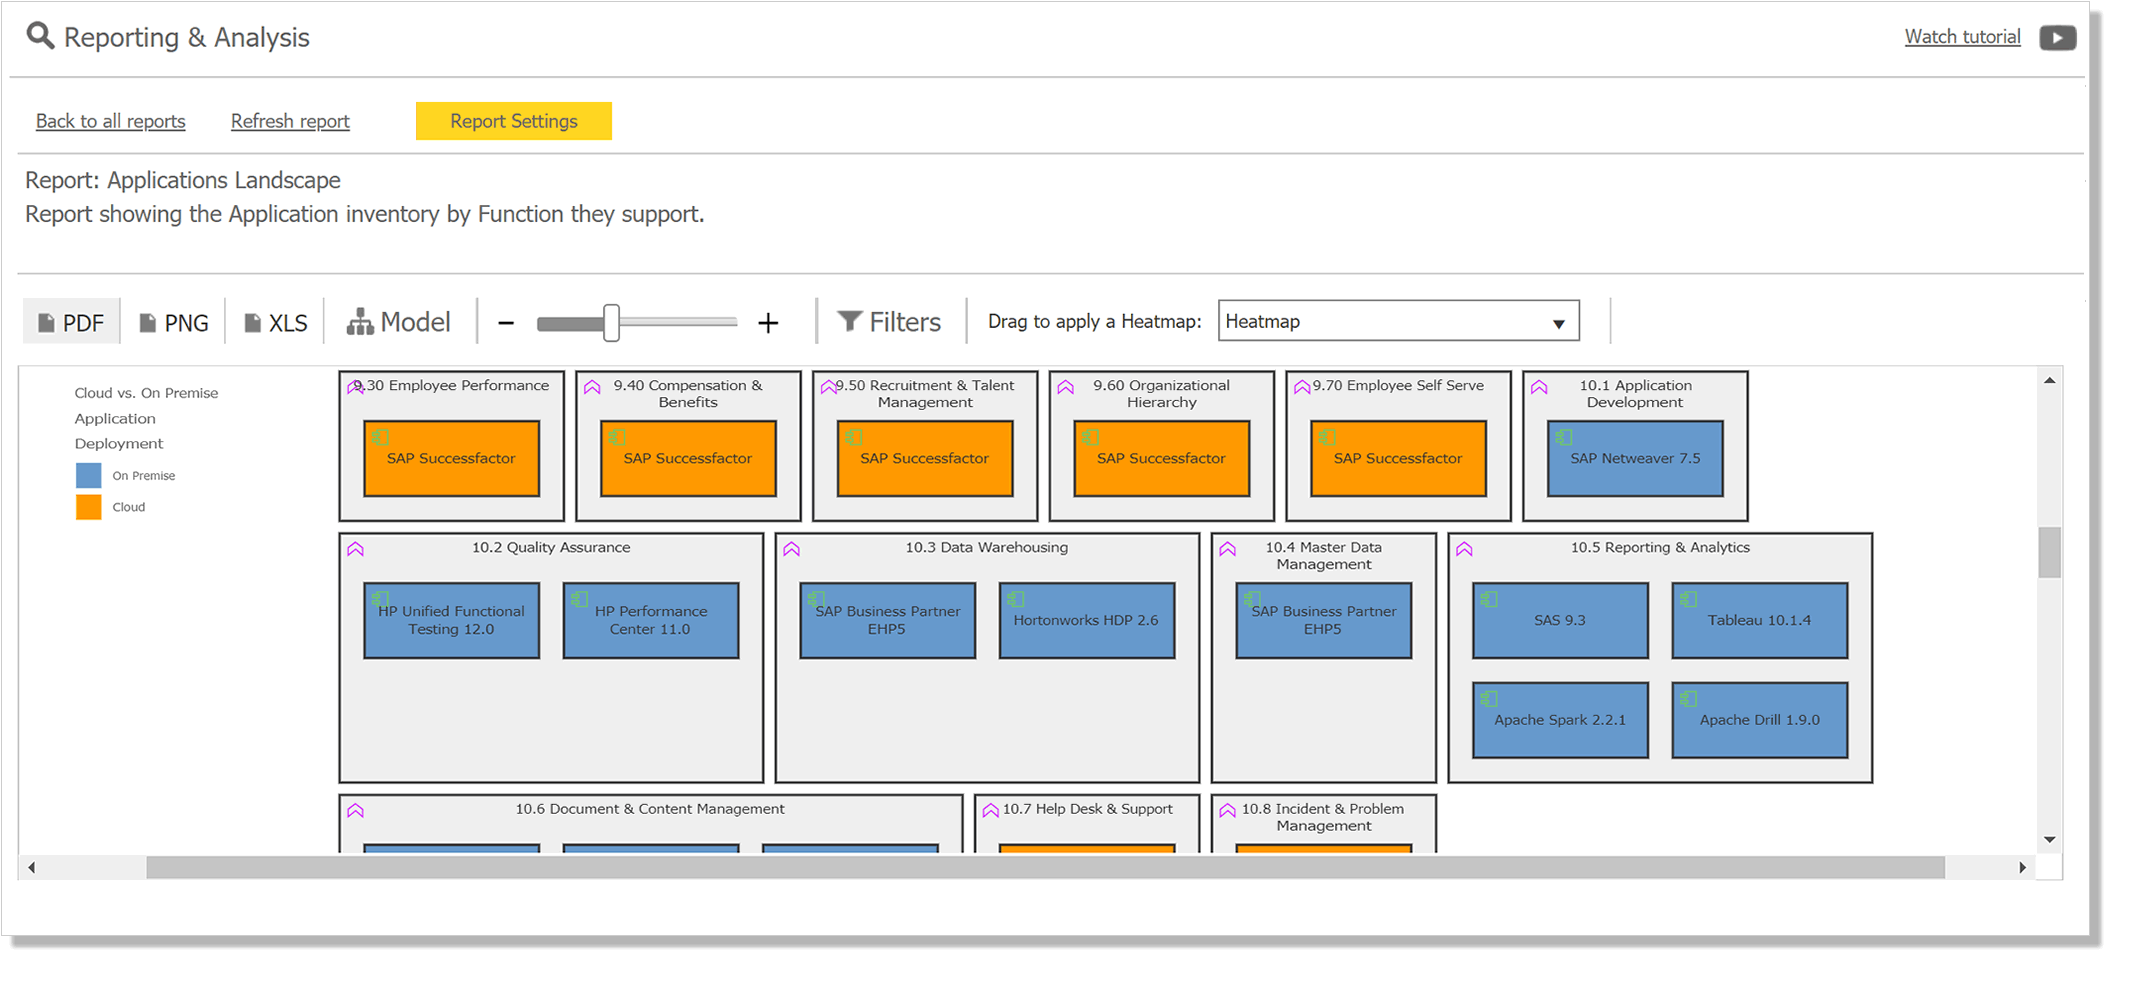
Task: Select the SAS 9.3 application
Action: coord(1560,620)
